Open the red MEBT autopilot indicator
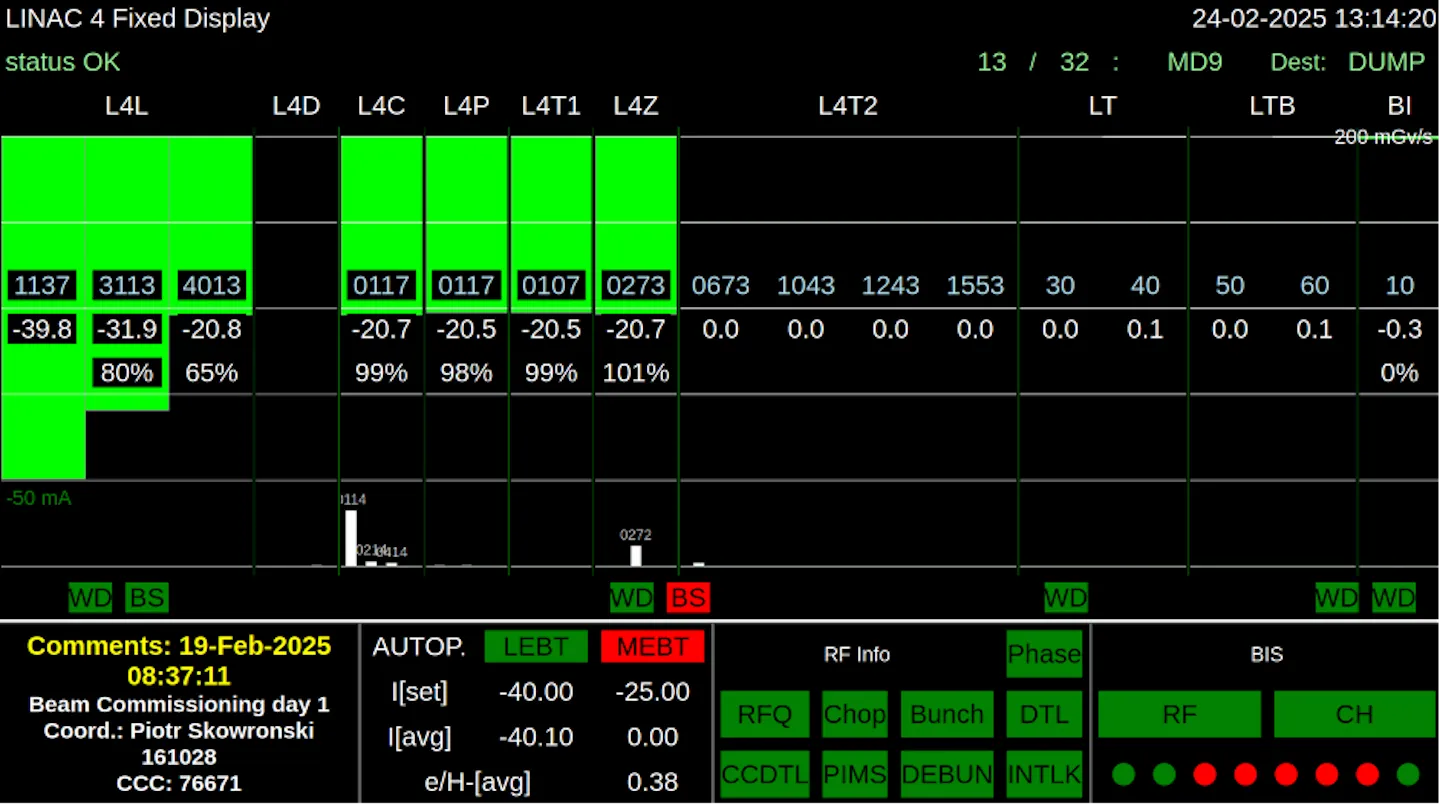1440x806 pixels. pos(652,646)
